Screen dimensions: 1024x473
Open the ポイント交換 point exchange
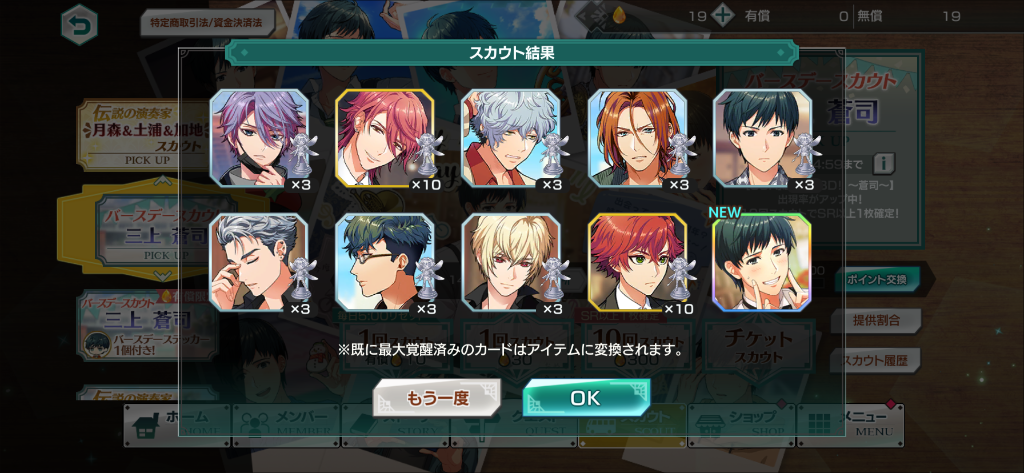876,280
